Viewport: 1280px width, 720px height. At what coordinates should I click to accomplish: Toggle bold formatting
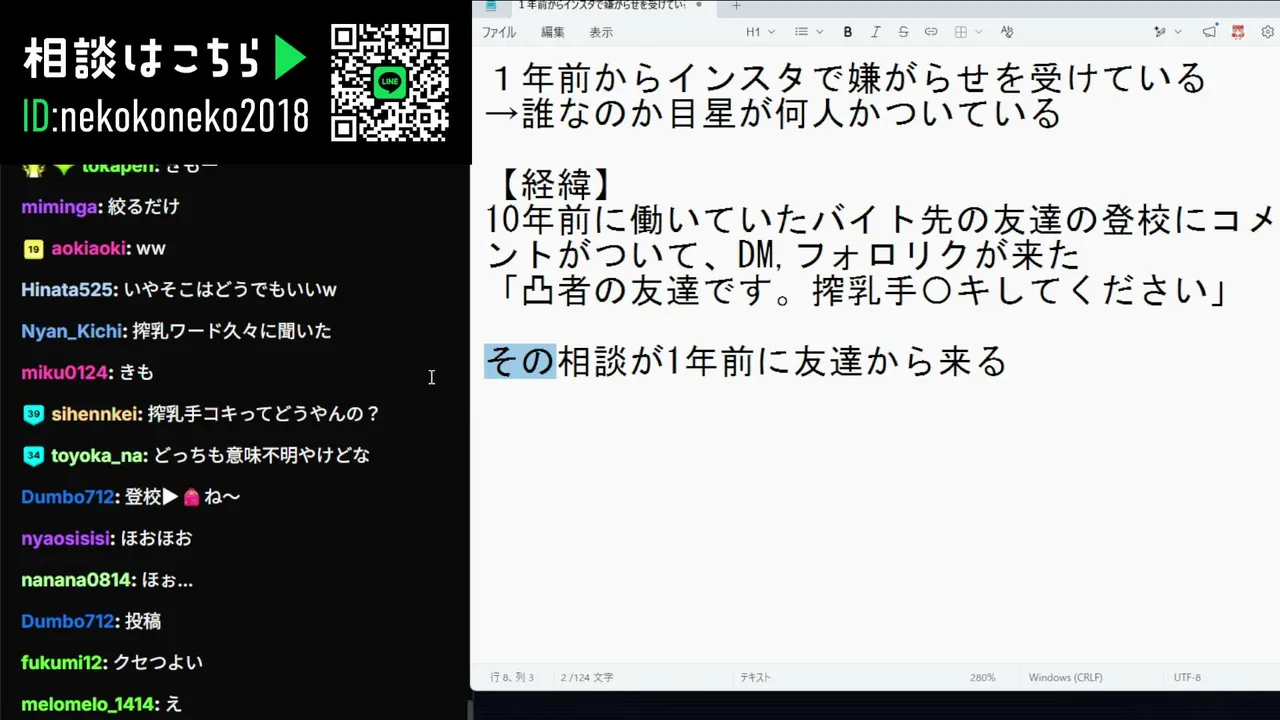(848, 32)
